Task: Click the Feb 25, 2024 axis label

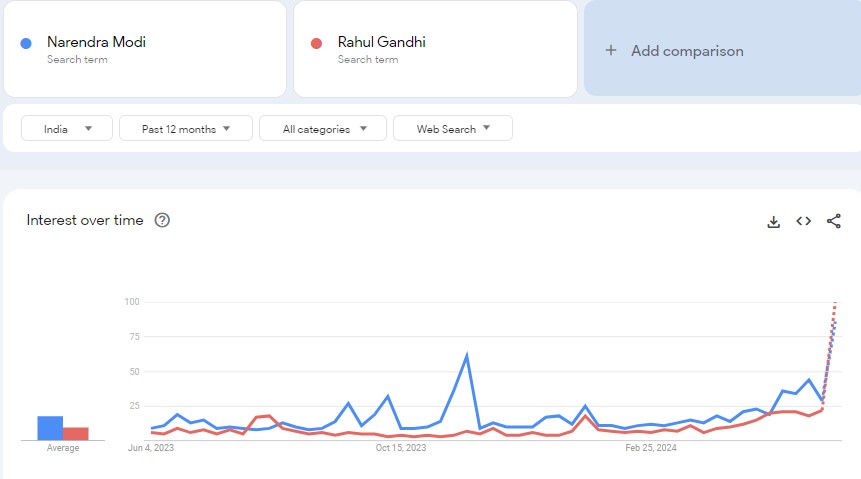Action: coord(651,448)
